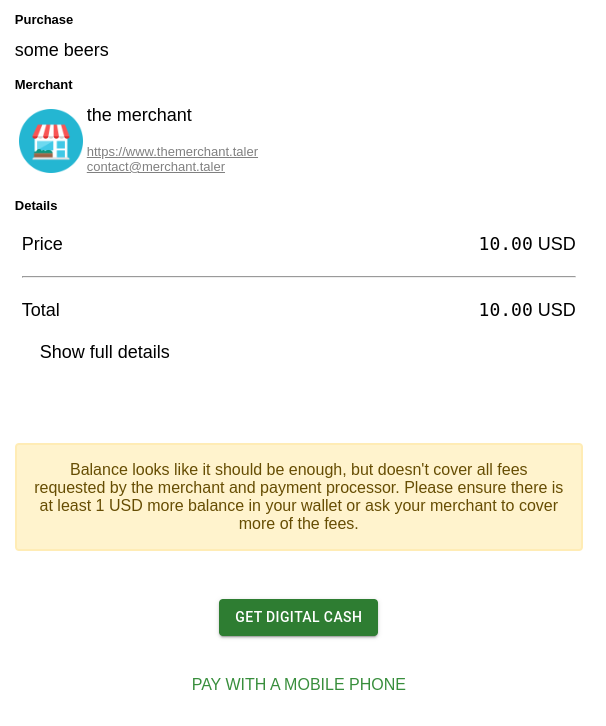Select the "some beers" purchase description

(x=62, y=50)
